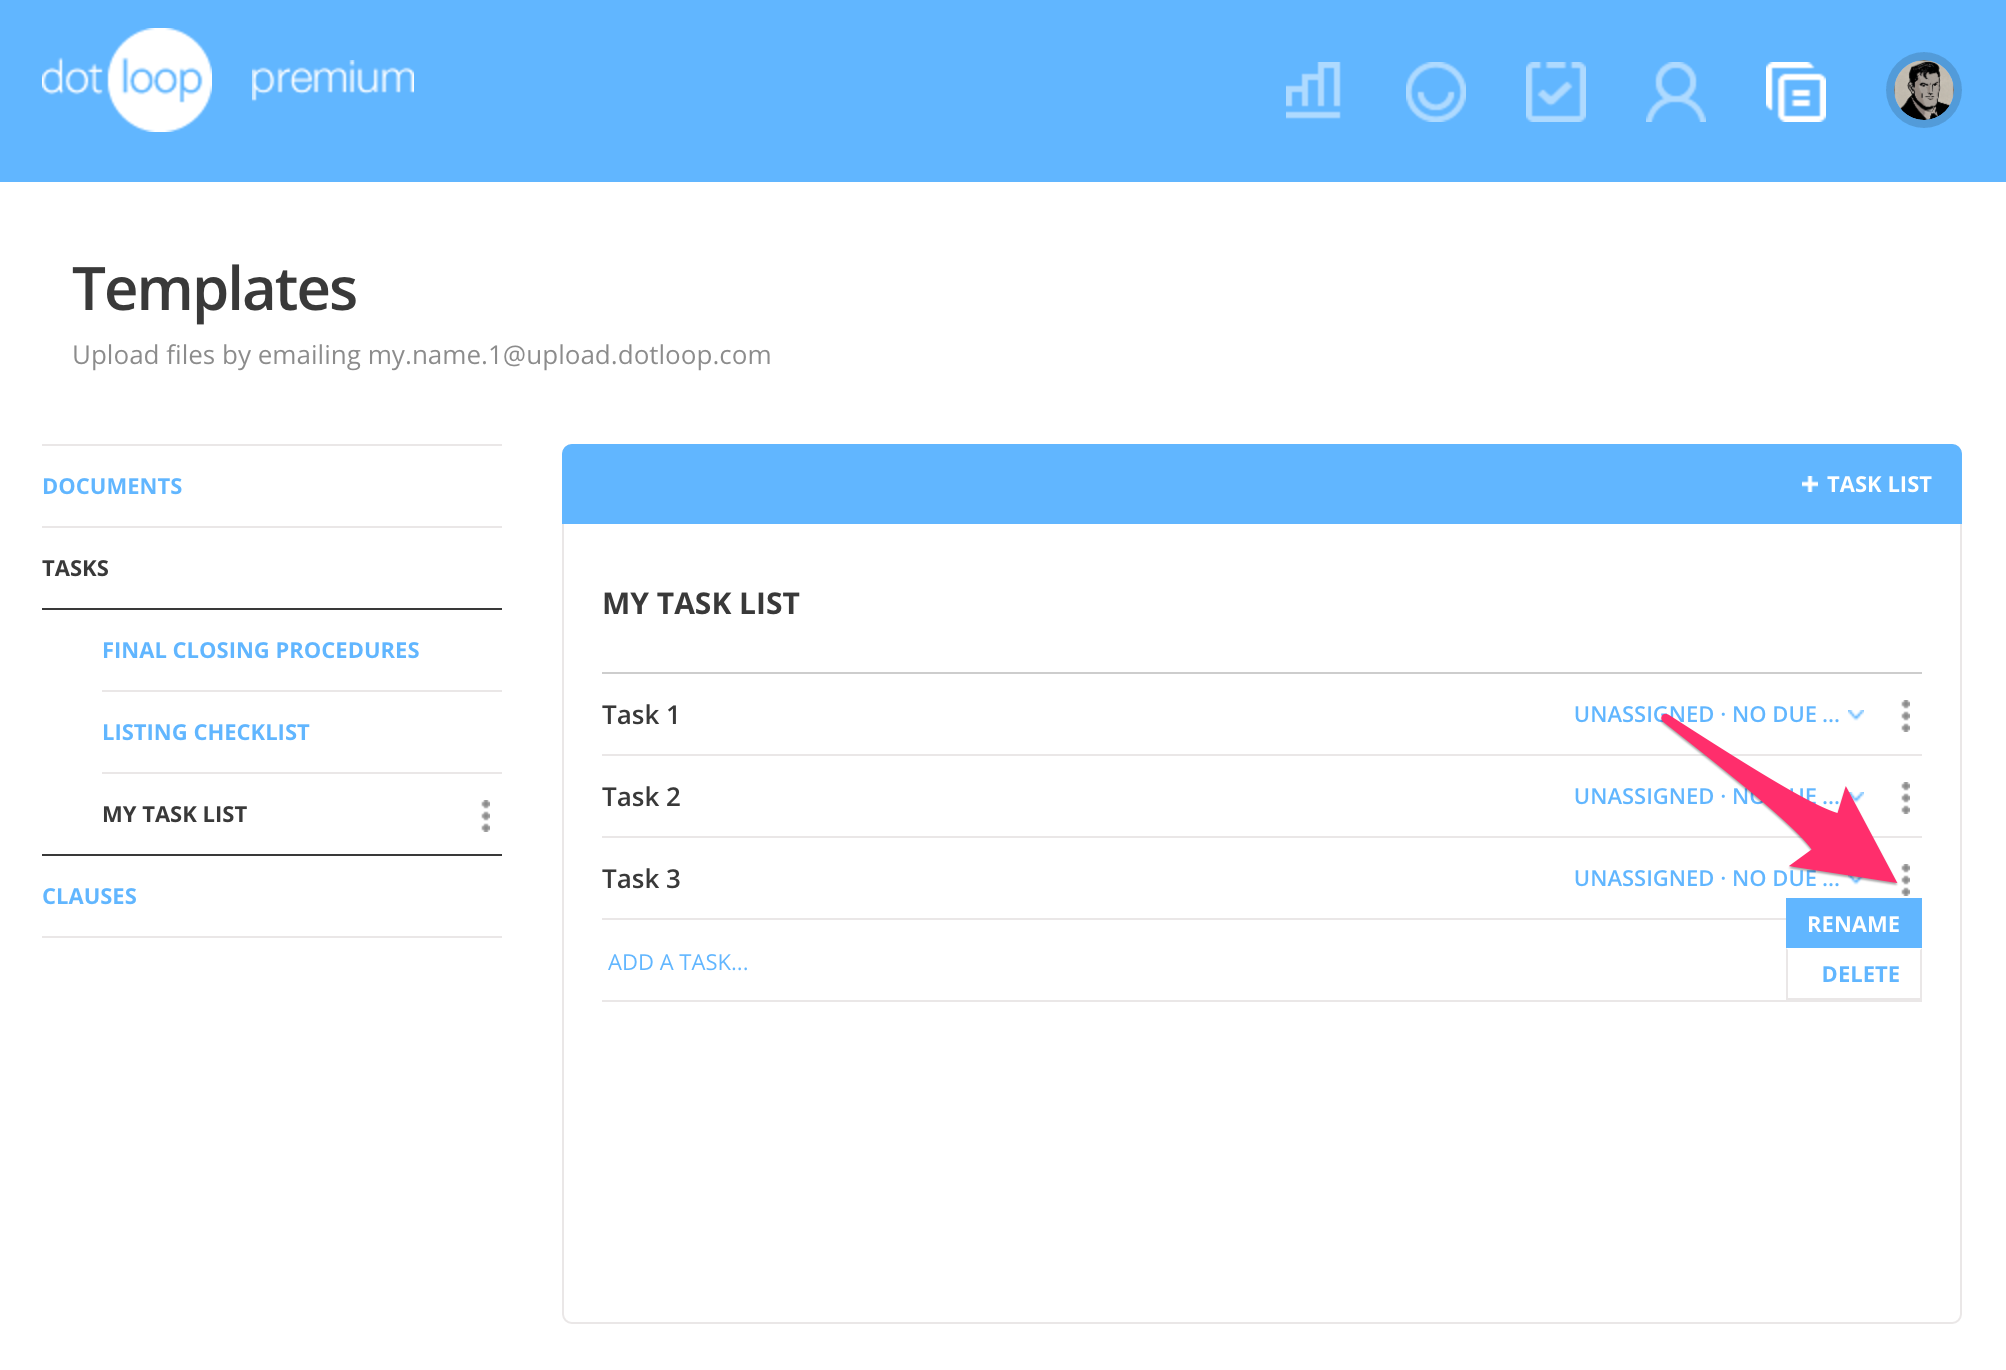The image size is (2006, 1370).
Task: Open the tasks checkmark icon in header
Action: click(1555, 91)
